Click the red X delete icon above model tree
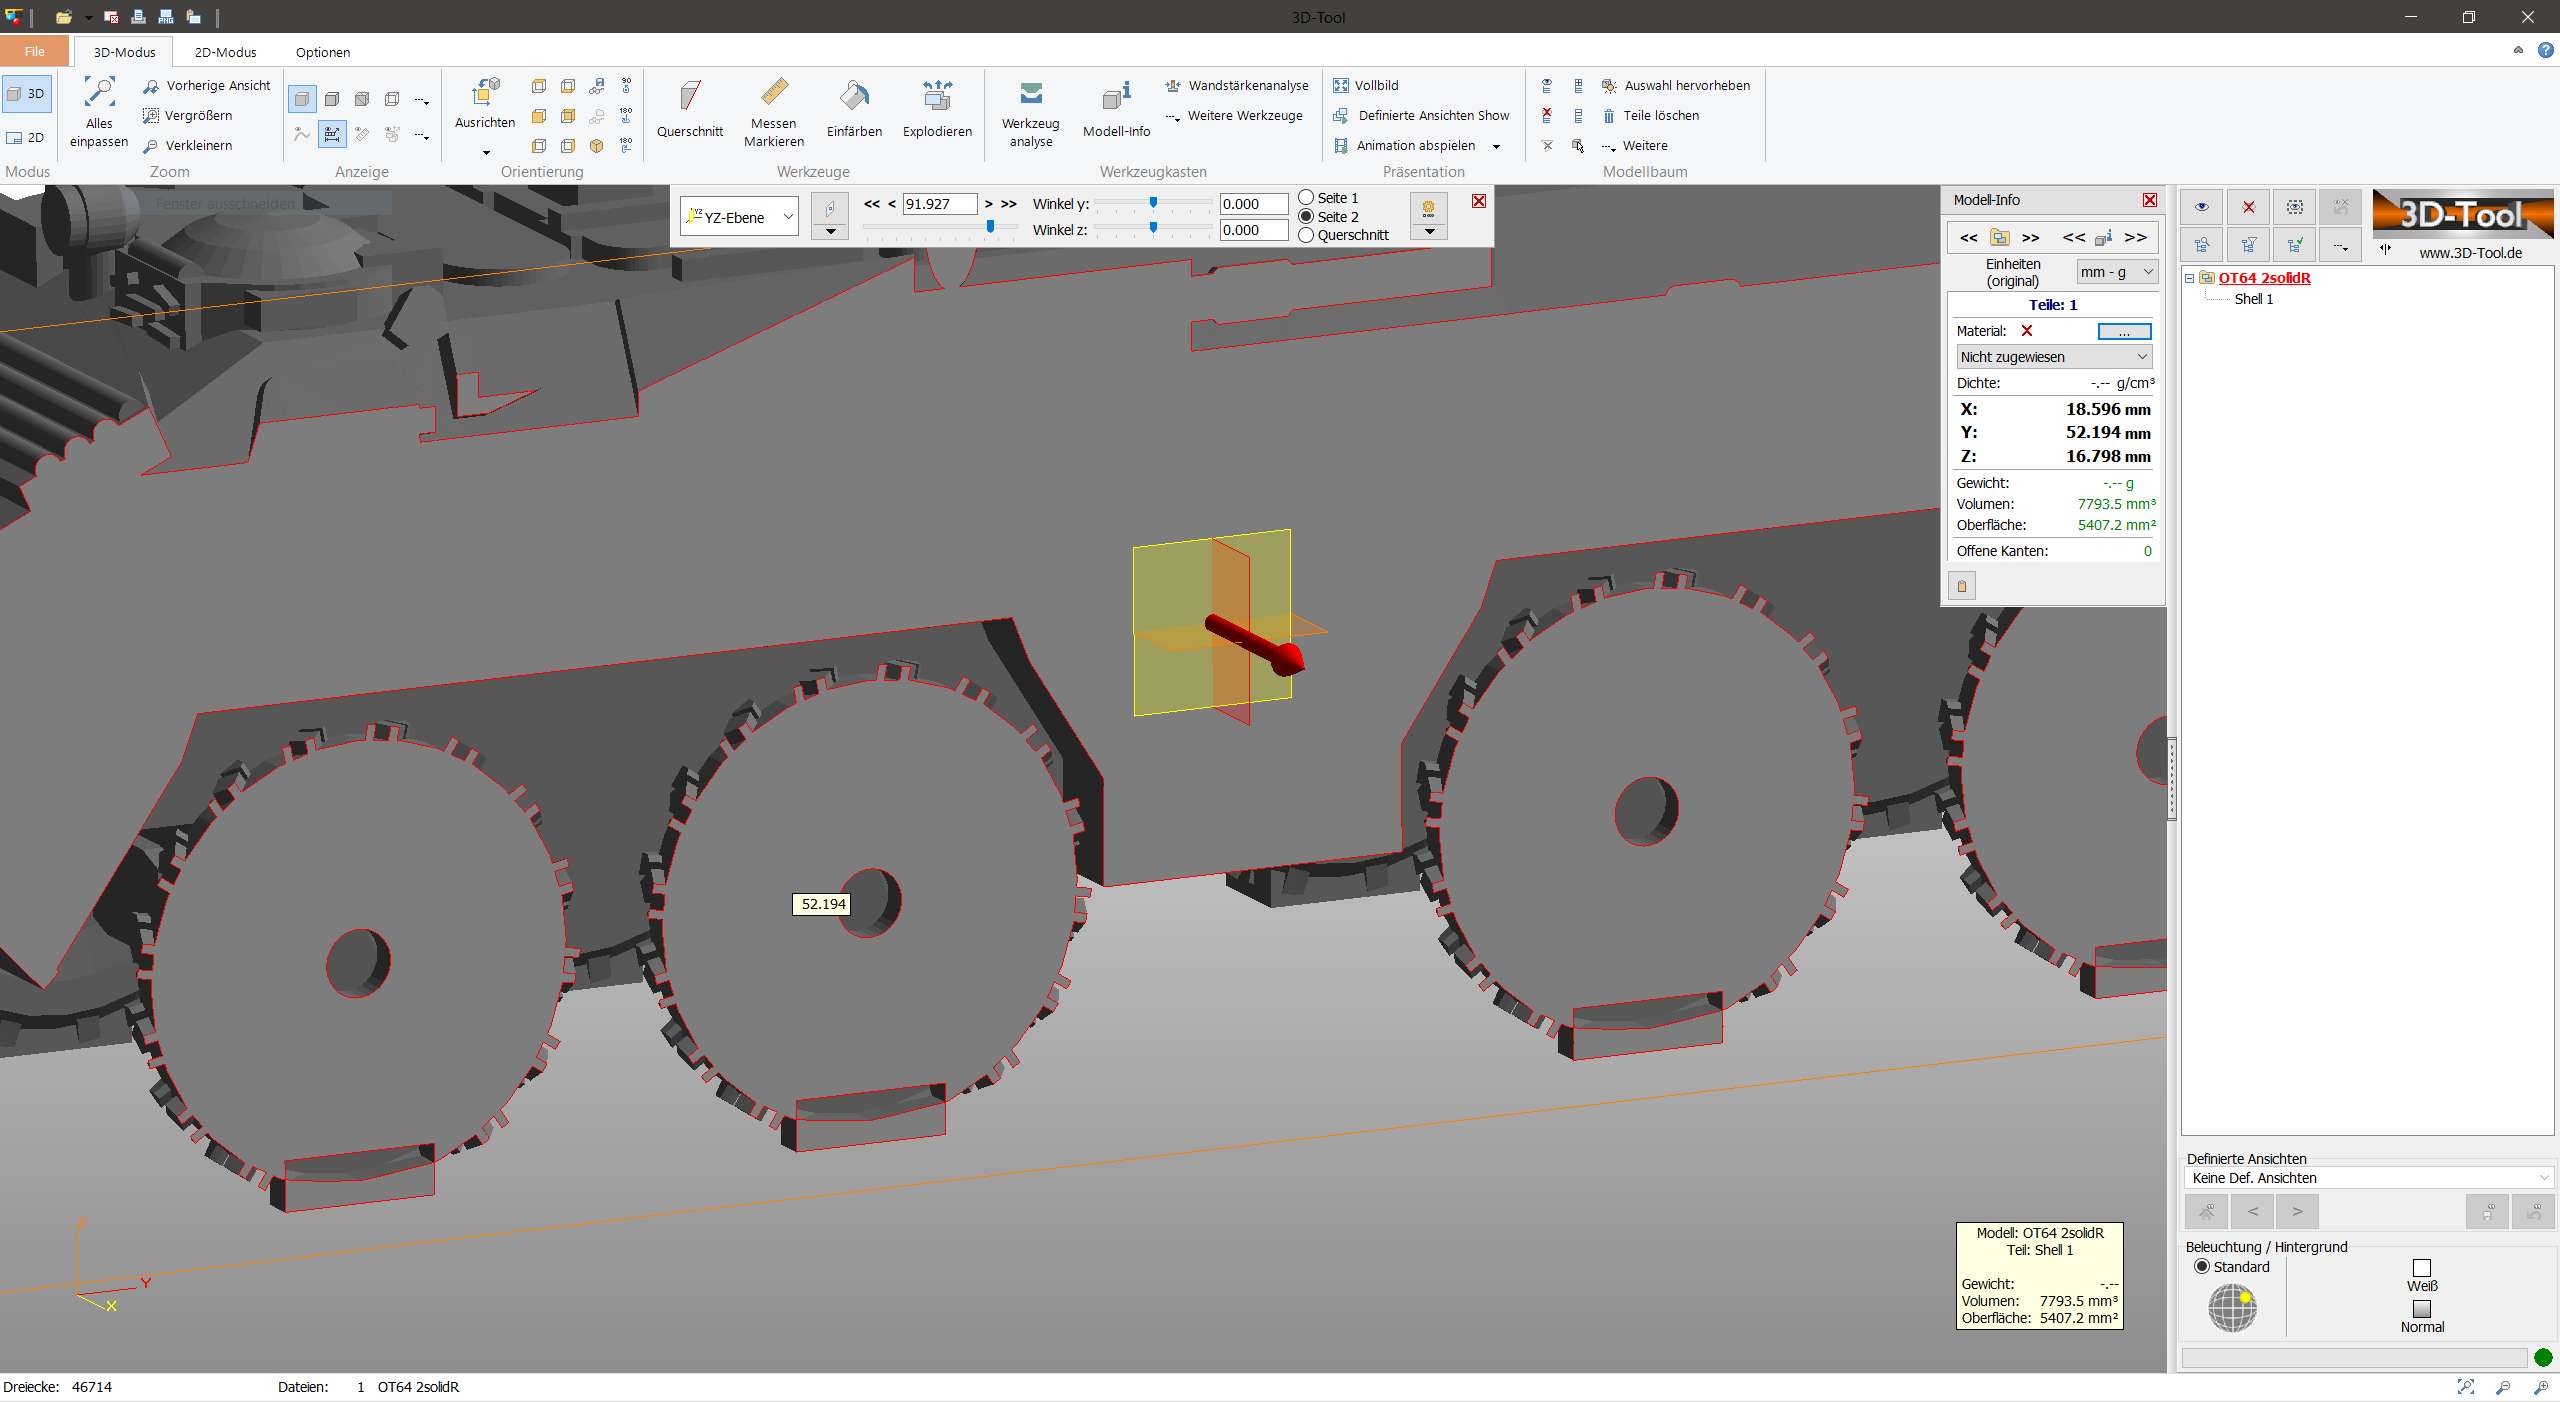 (x=2248, y=207)
